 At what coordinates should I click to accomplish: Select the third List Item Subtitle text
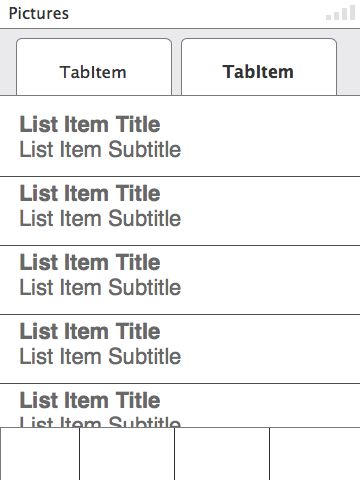click(100, 287)
